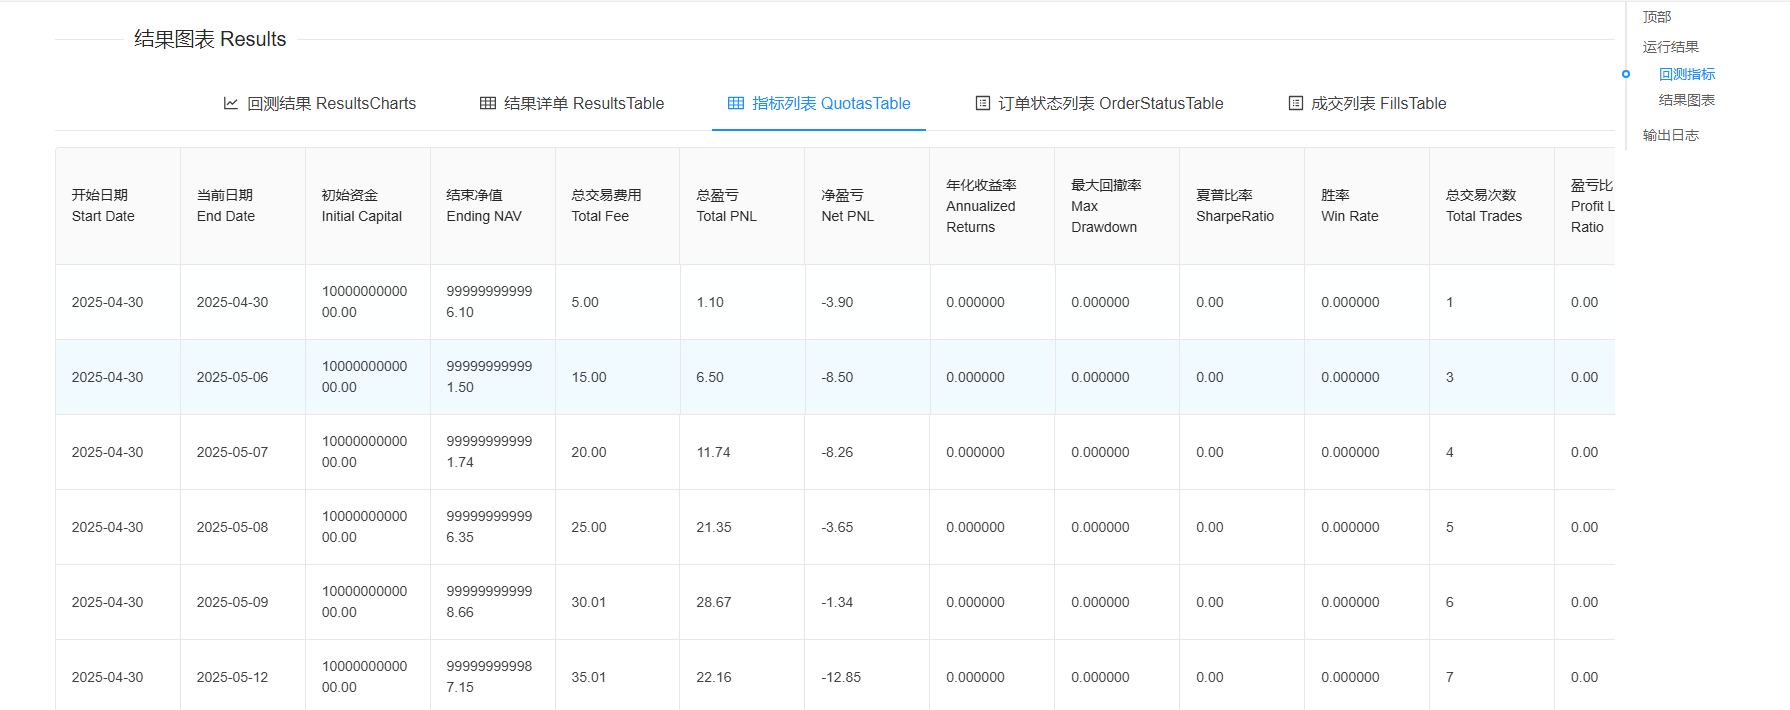The width and height of the screenshot is (1790, 710).
Task: Select the 订单状态列表 OrderStatusTable tab
Action: pos(1110,103)
